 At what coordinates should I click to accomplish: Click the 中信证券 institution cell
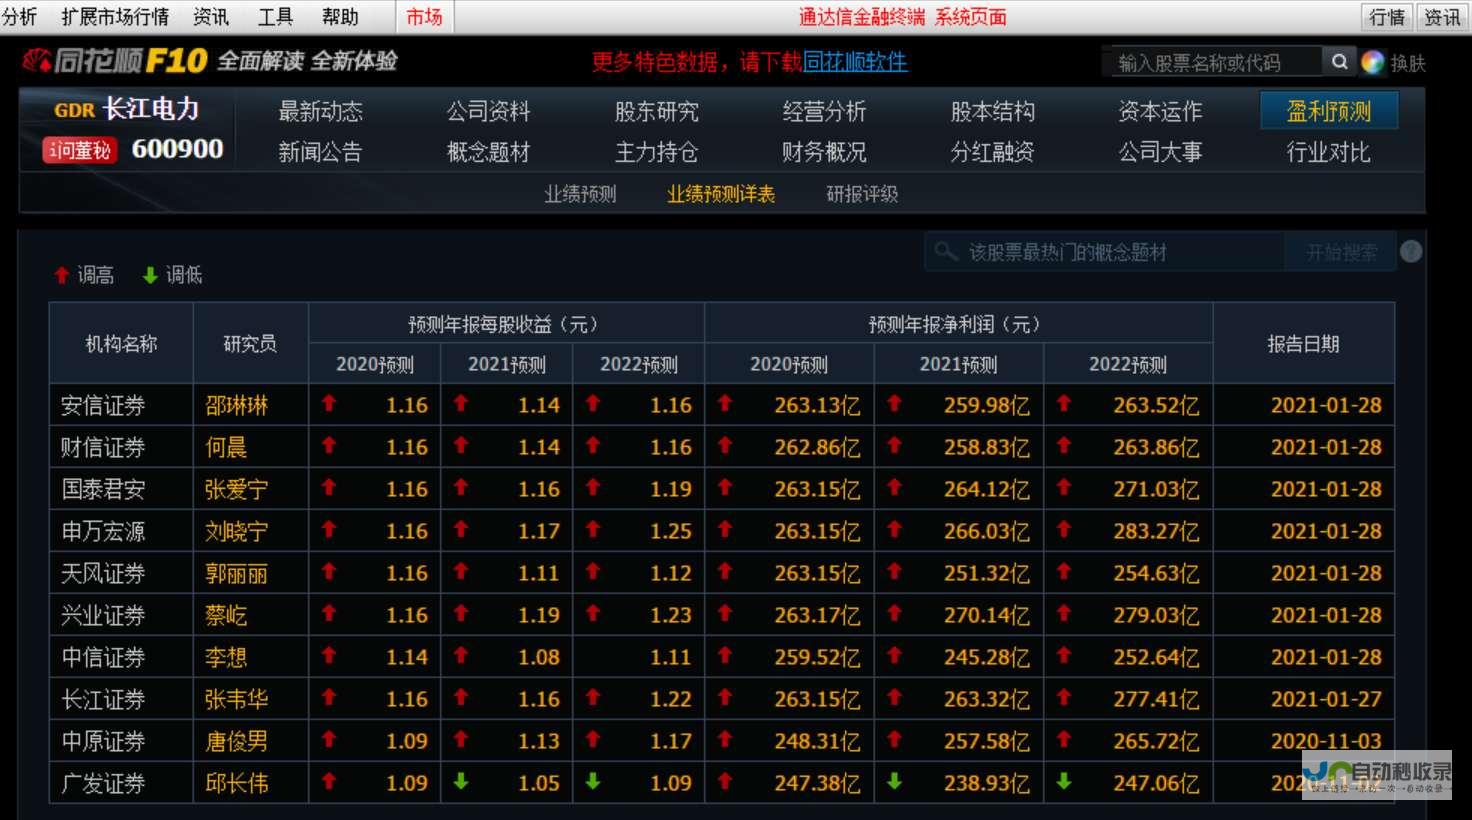[121, 657]
